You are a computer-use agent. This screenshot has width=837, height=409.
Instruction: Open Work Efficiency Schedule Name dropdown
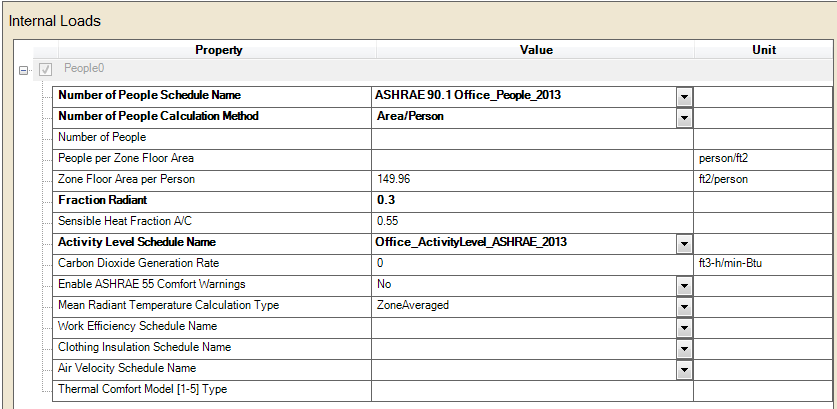(684, 327)
